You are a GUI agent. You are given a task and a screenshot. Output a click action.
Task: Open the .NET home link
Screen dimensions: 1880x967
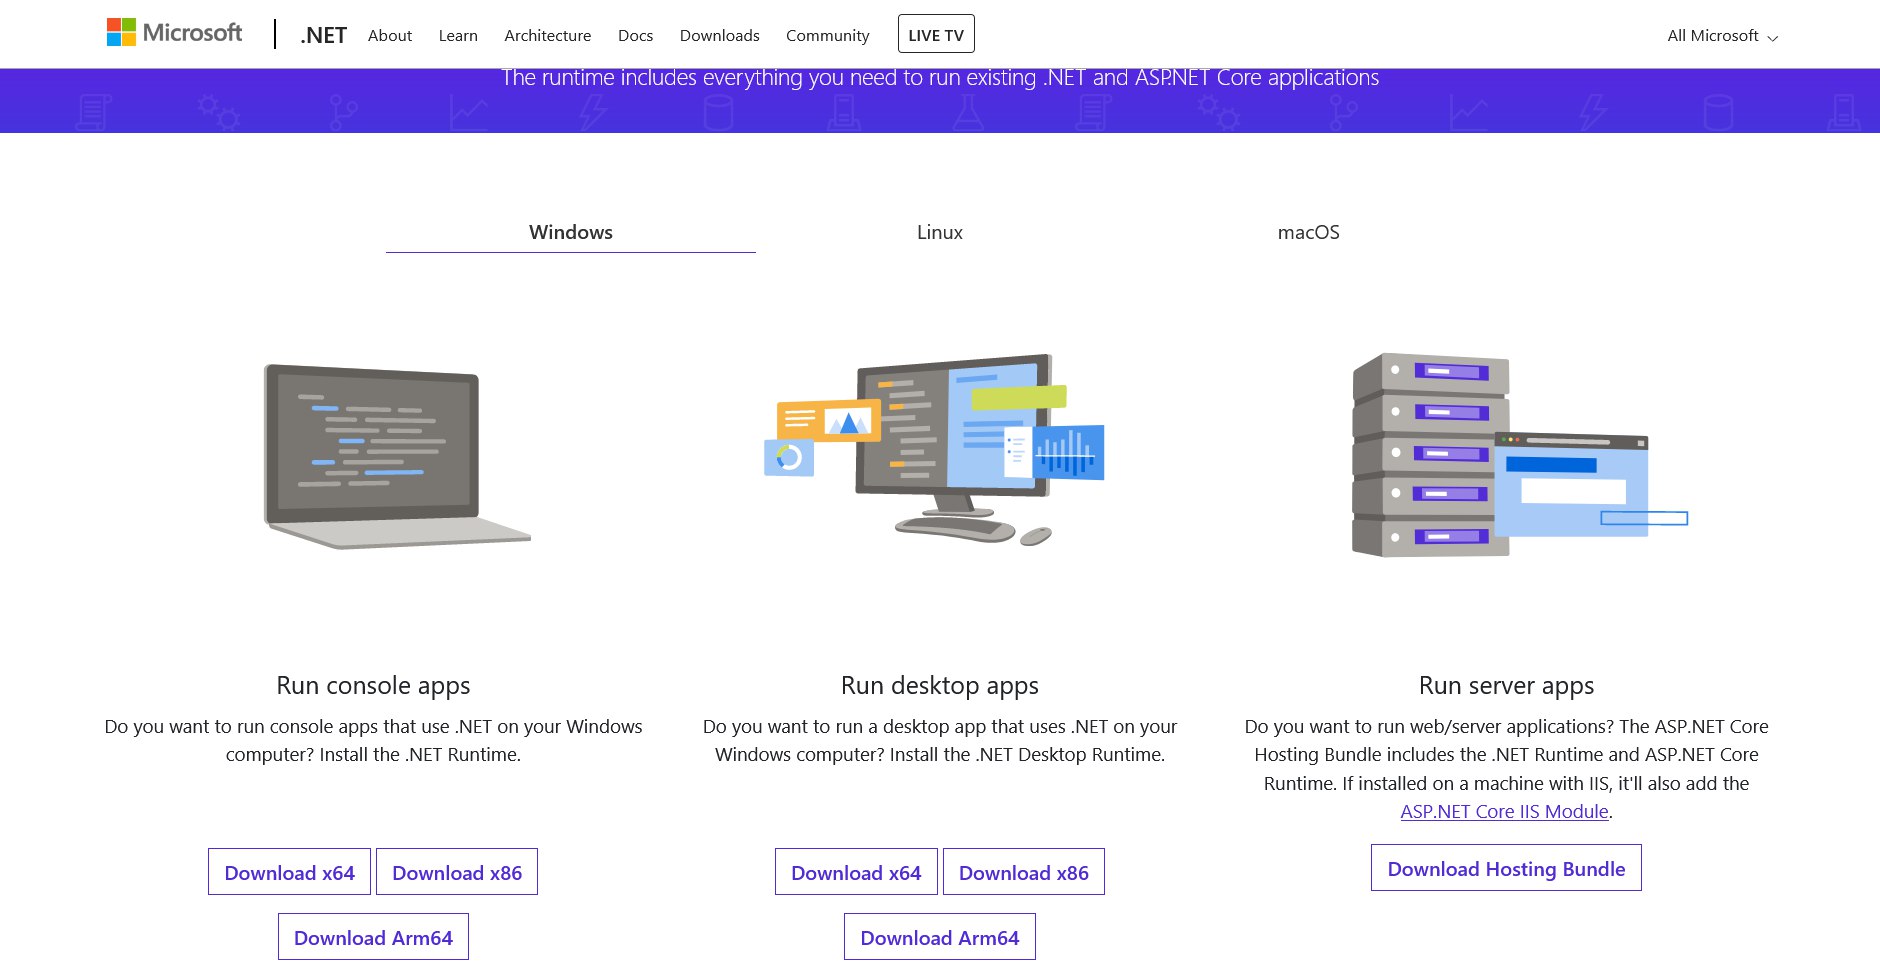point(323,35)
